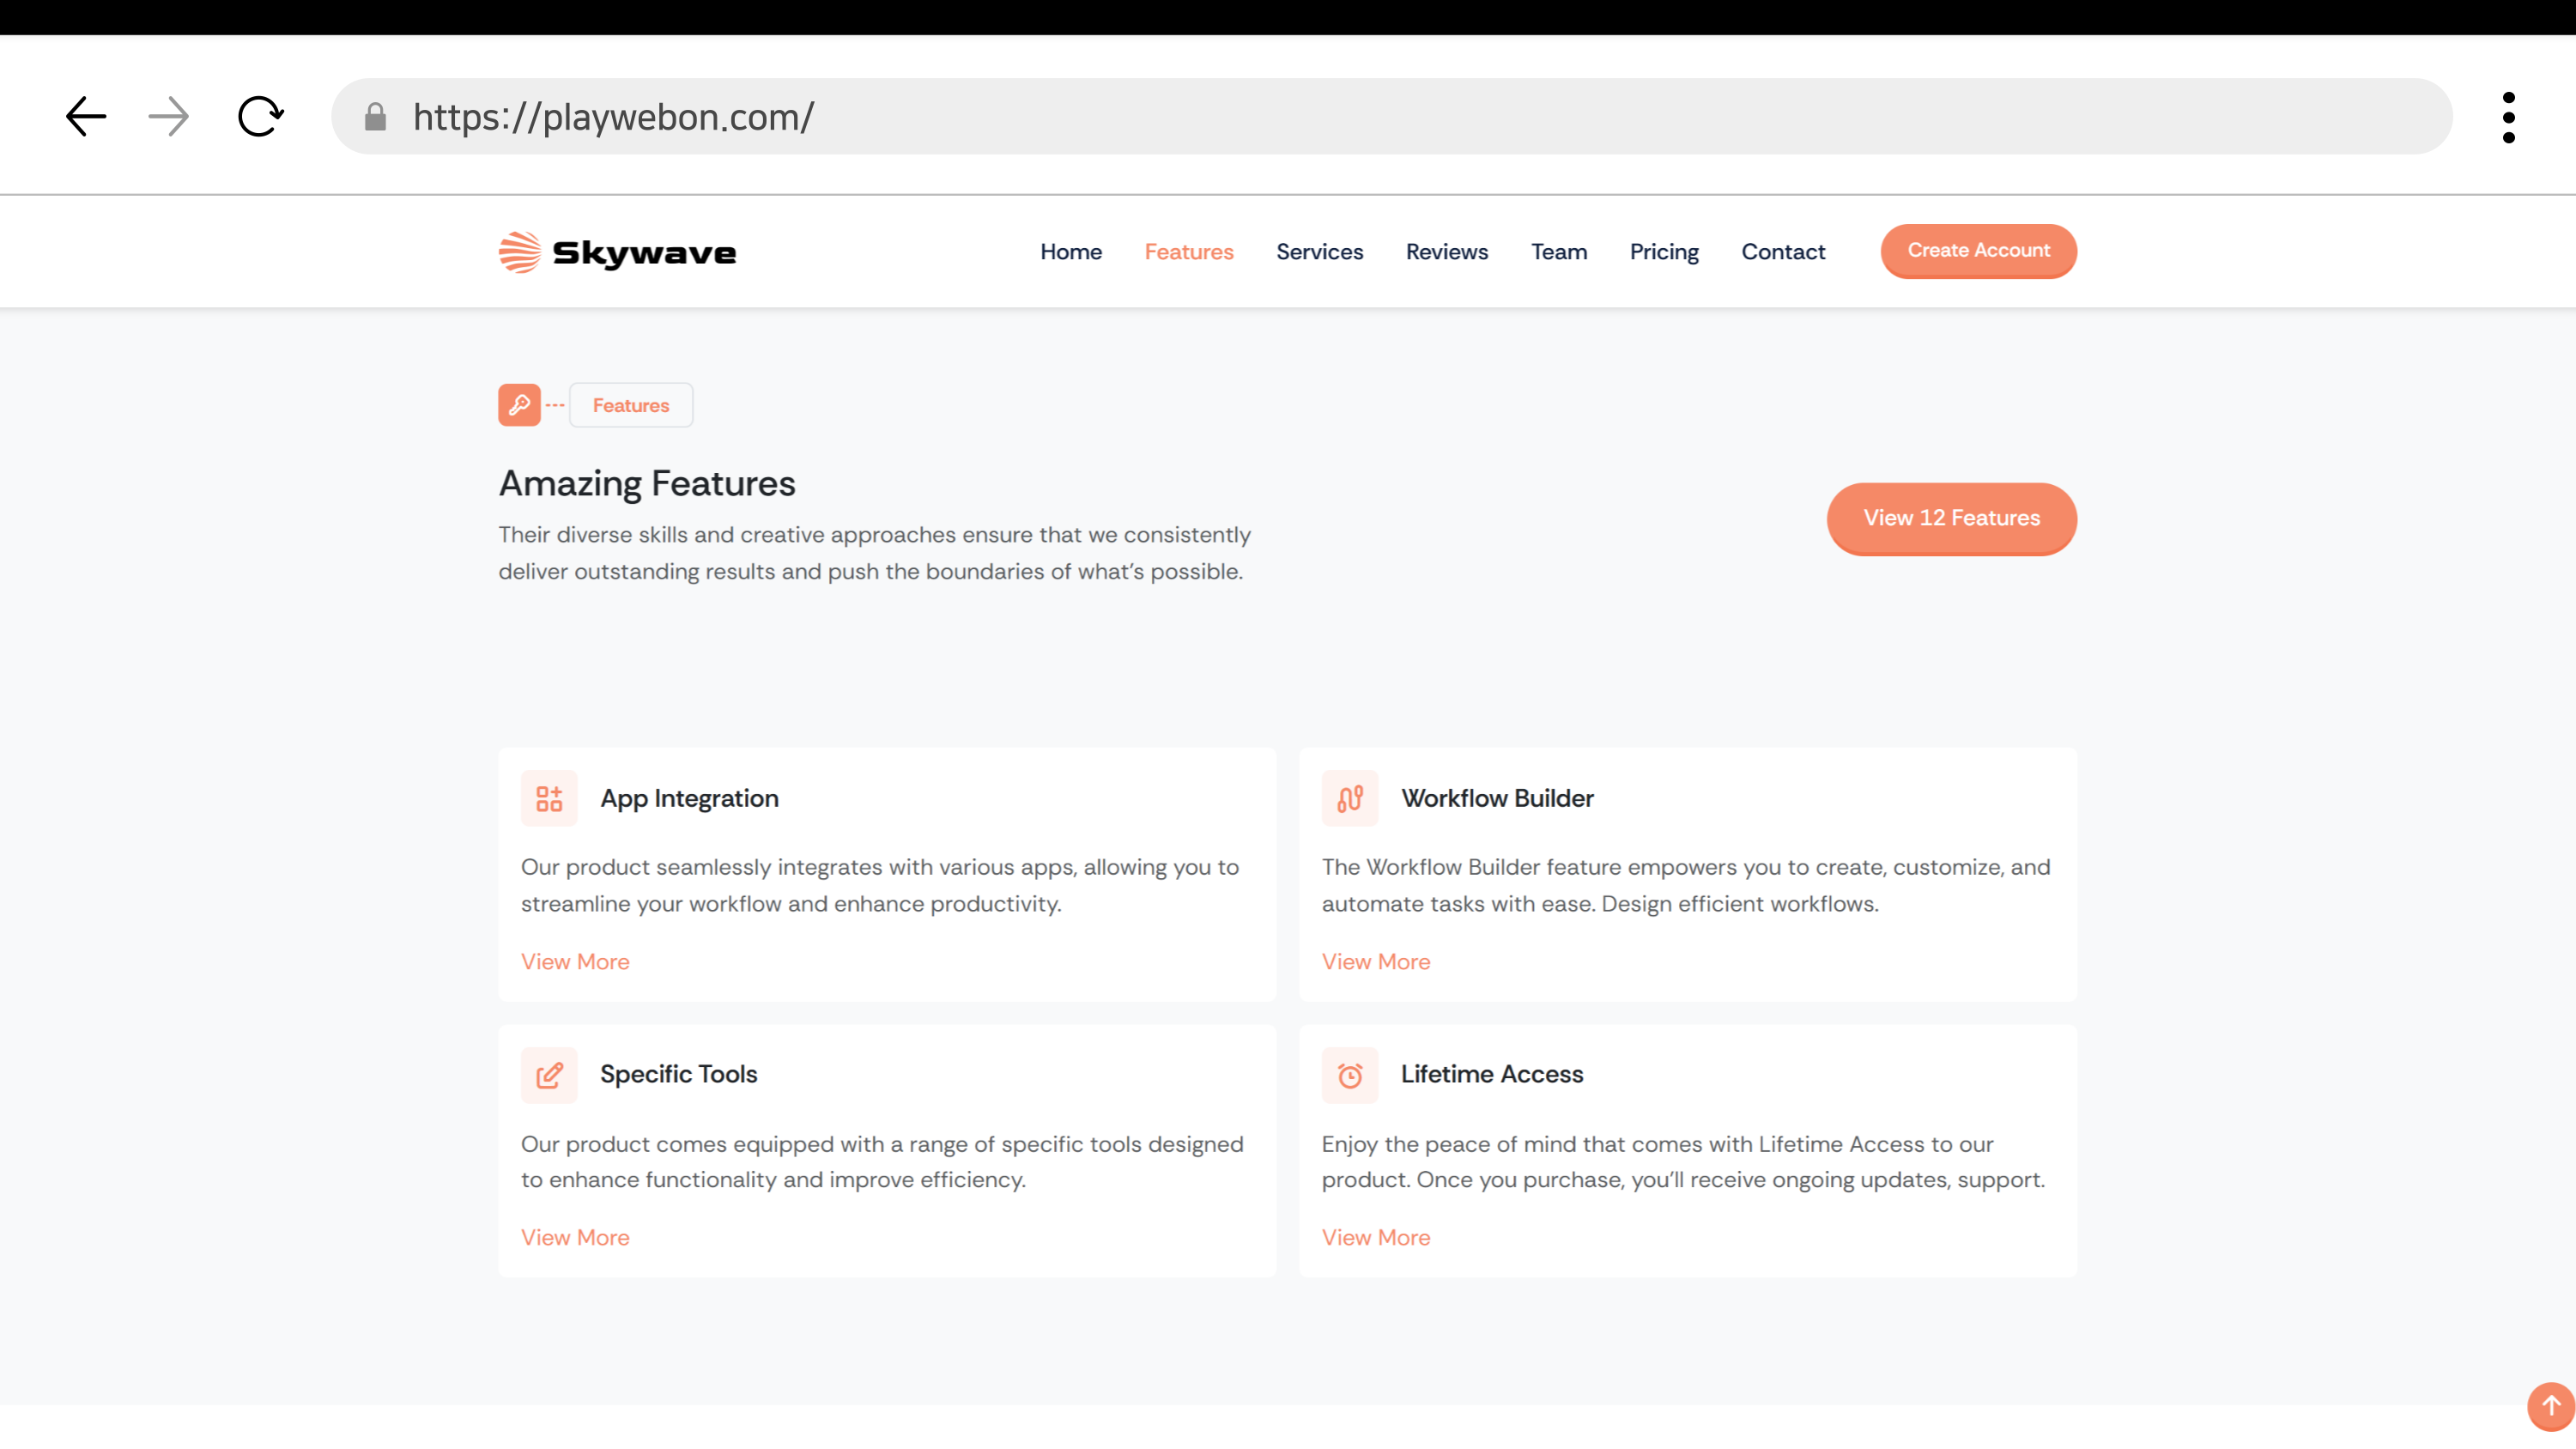The width and height of the screenshot is (2576, 1449).
Task: Reload the page with refresh icon
Action: point(260,117)
